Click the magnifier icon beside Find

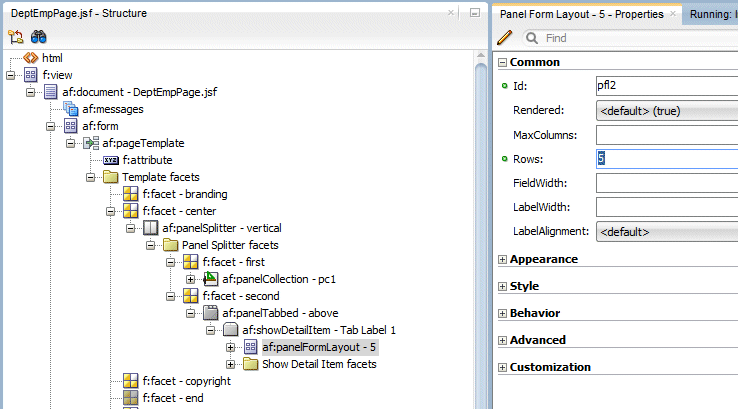[532, 38]
